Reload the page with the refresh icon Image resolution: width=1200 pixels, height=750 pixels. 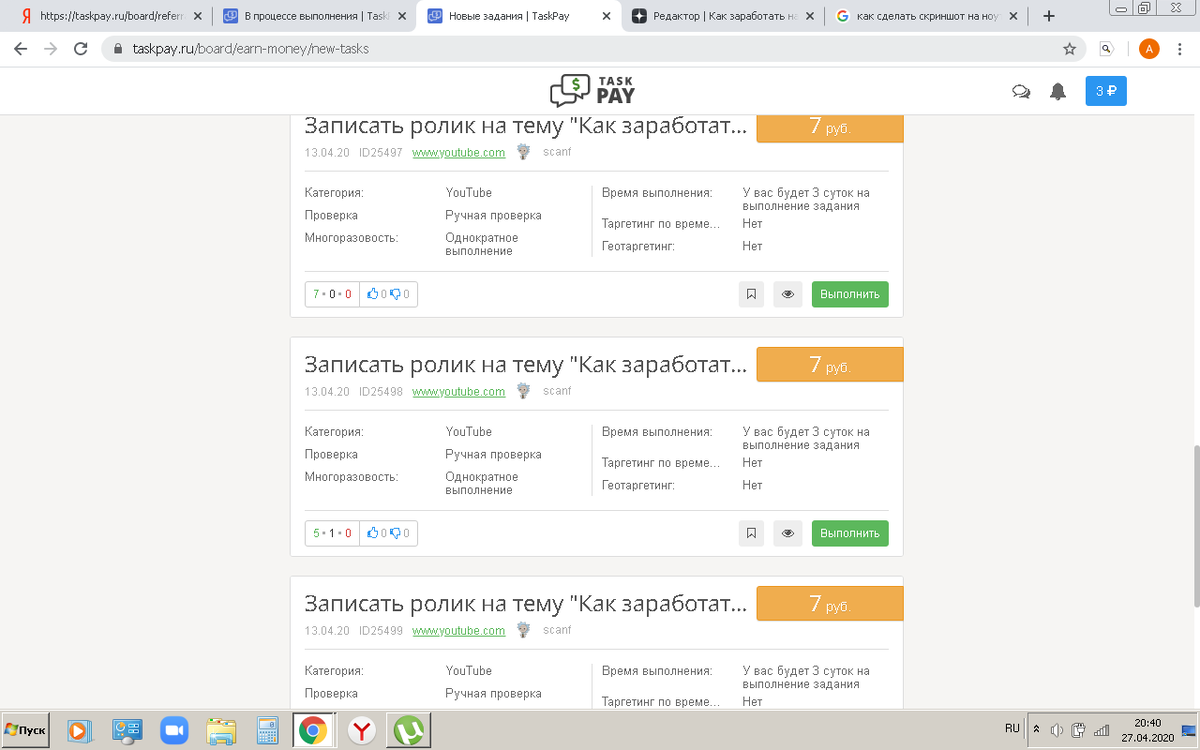[81, 48]
